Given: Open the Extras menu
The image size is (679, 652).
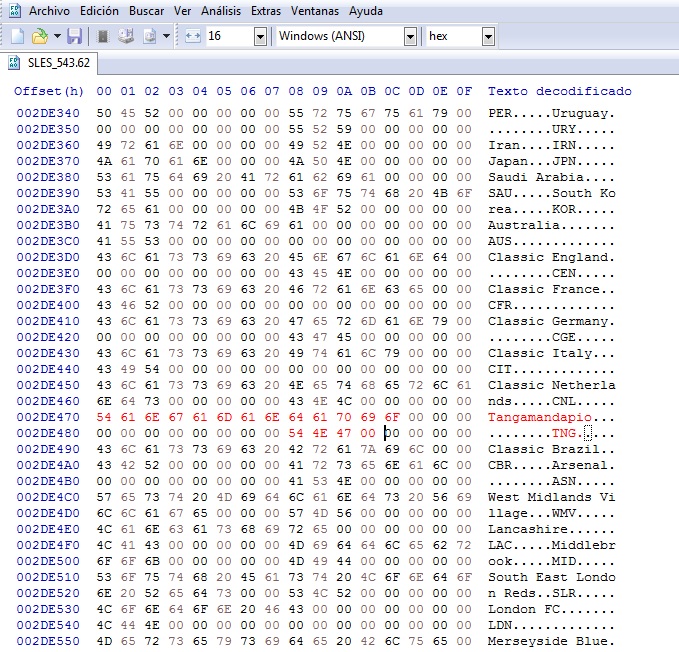Looking at the screenshot, I should [266, 11].
